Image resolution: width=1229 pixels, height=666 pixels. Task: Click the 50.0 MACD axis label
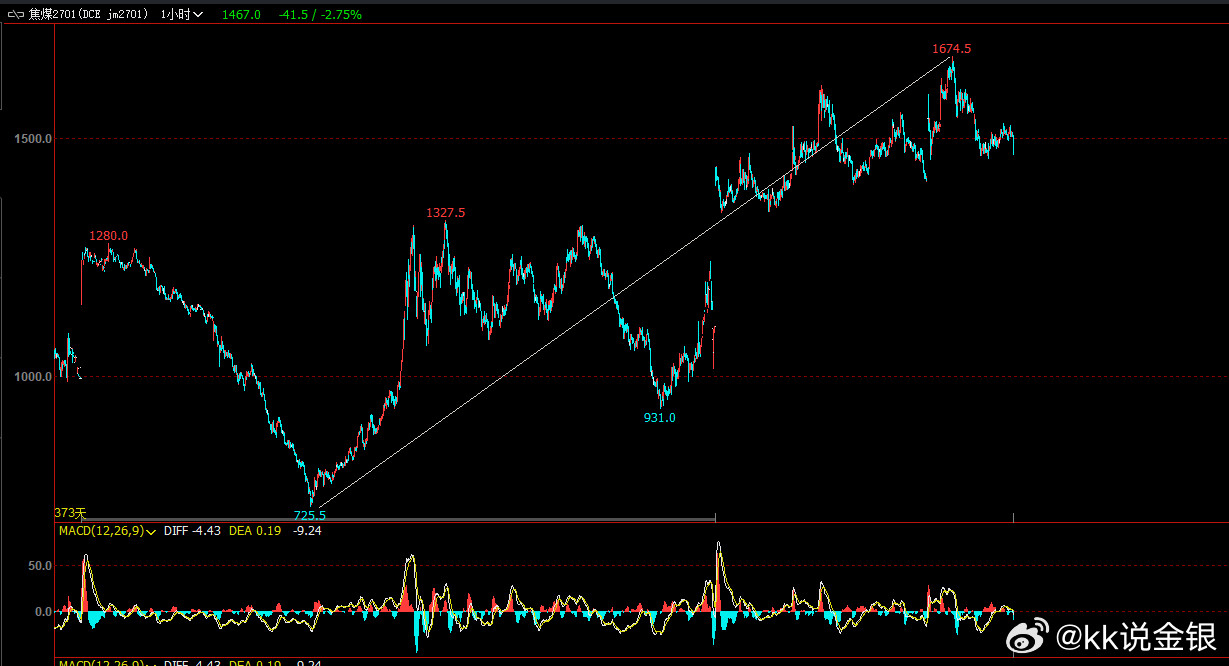(x=40, y=566)
